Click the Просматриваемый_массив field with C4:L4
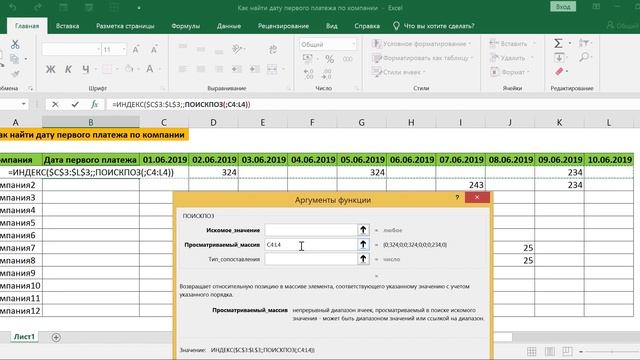The image size is (640, 360). [x=311, y=244]
